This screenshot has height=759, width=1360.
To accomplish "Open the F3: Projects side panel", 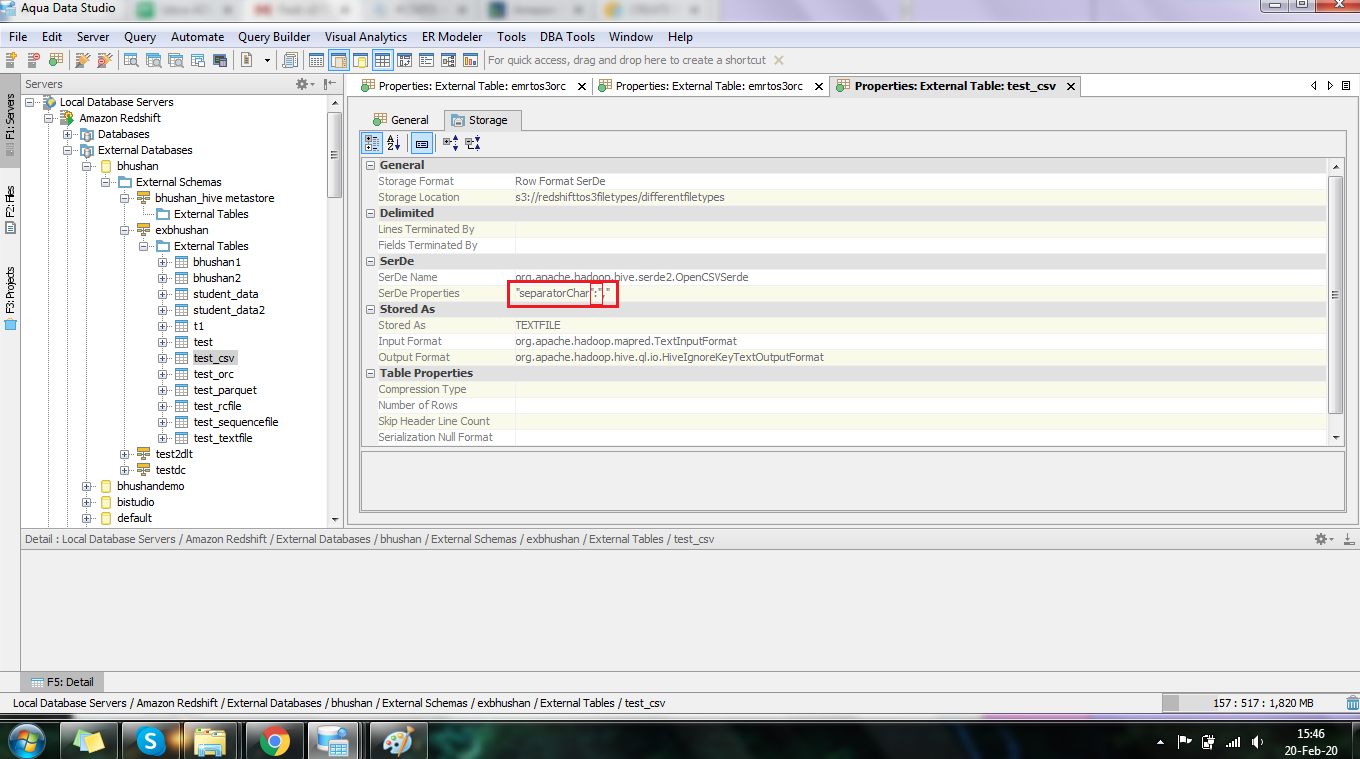I will coord(10,298).
